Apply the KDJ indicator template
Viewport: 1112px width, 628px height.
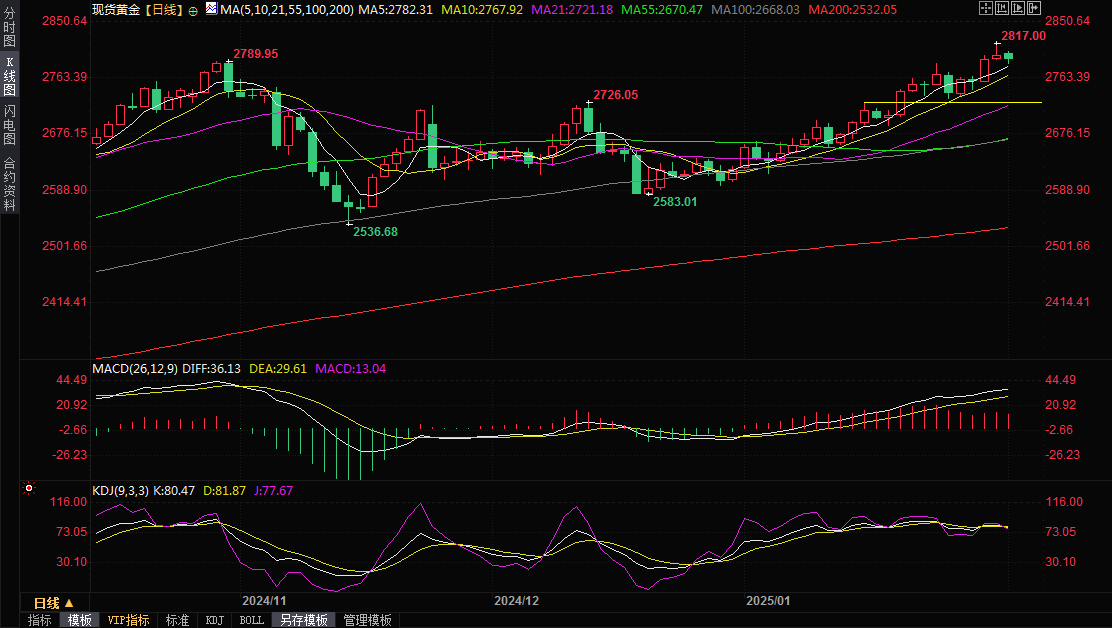click(215, 620)
